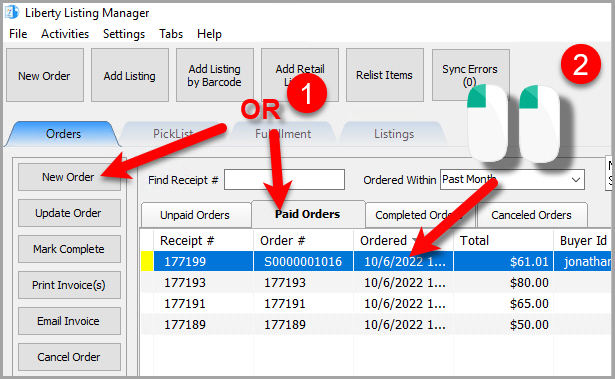The width and height of the screenshot is (615, 379).
Task: Open the Ordered Within dropdown
Action: 512,180
